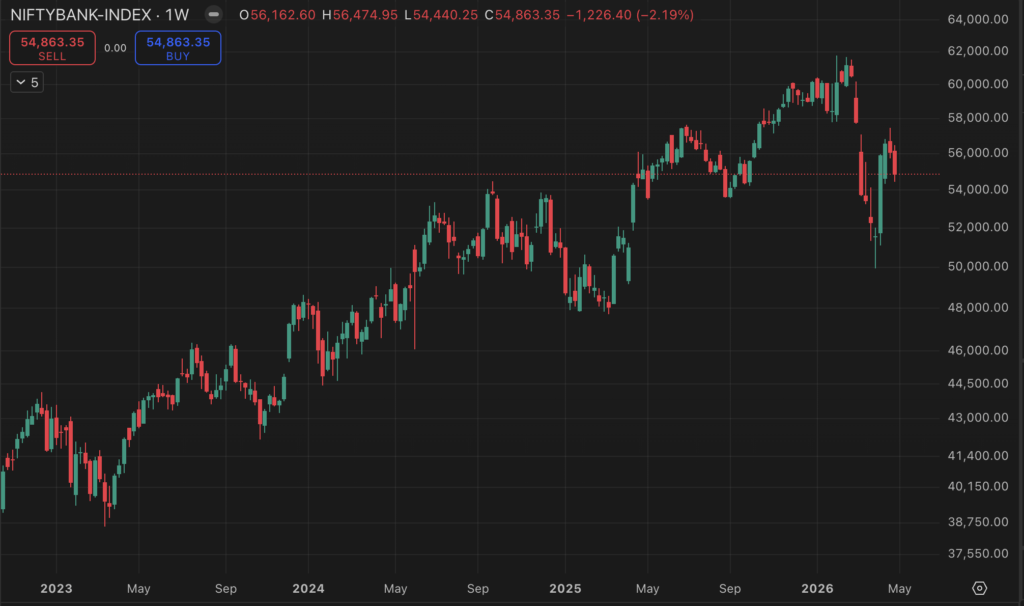Click the 46,000.00 price axis label

click(978, 351)
